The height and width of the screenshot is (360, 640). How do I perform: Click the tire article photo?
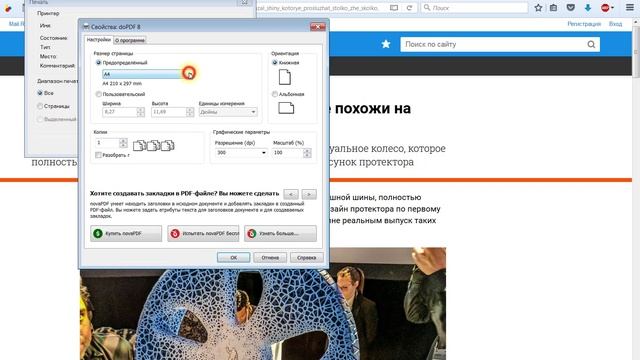(262, 304)
